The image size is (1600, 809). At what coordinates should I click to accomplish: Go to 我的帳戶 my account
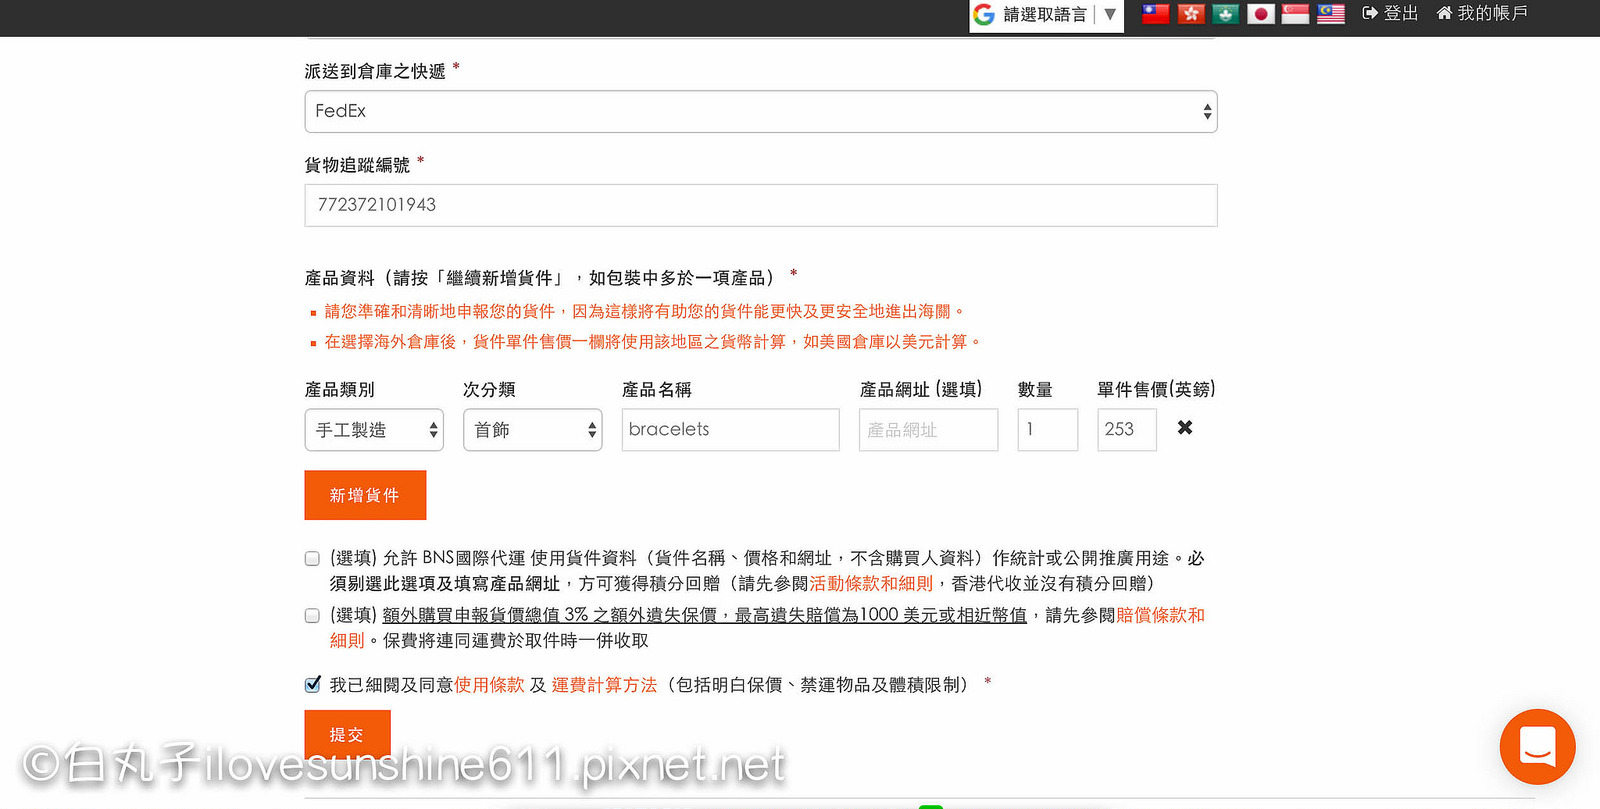tap(1482, 14)
